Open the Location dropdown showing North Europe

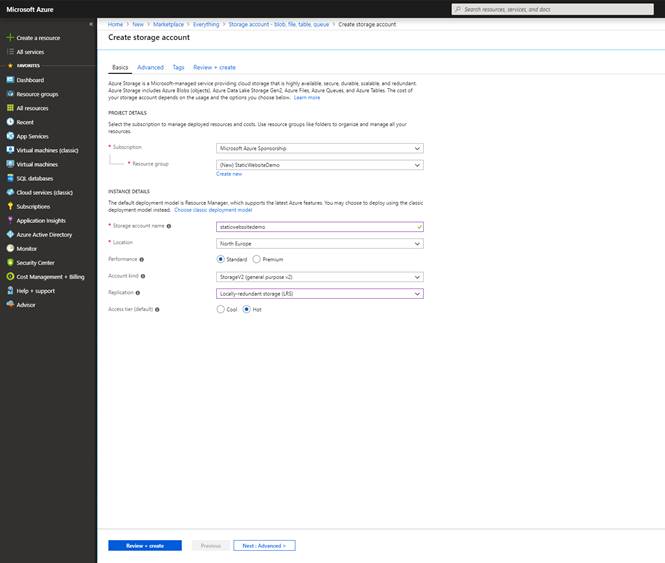[x=320, y=244]
